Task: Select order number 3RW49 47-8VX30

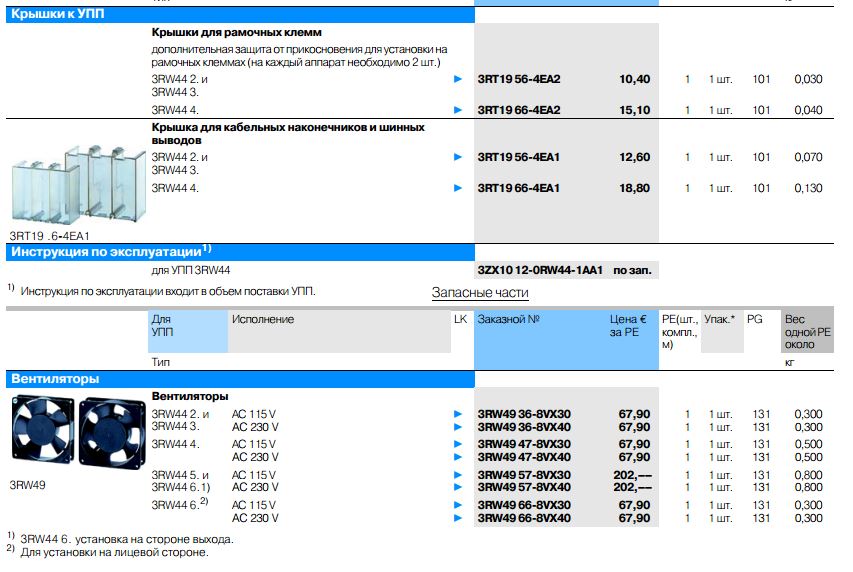Action: [x=524, y=444]
